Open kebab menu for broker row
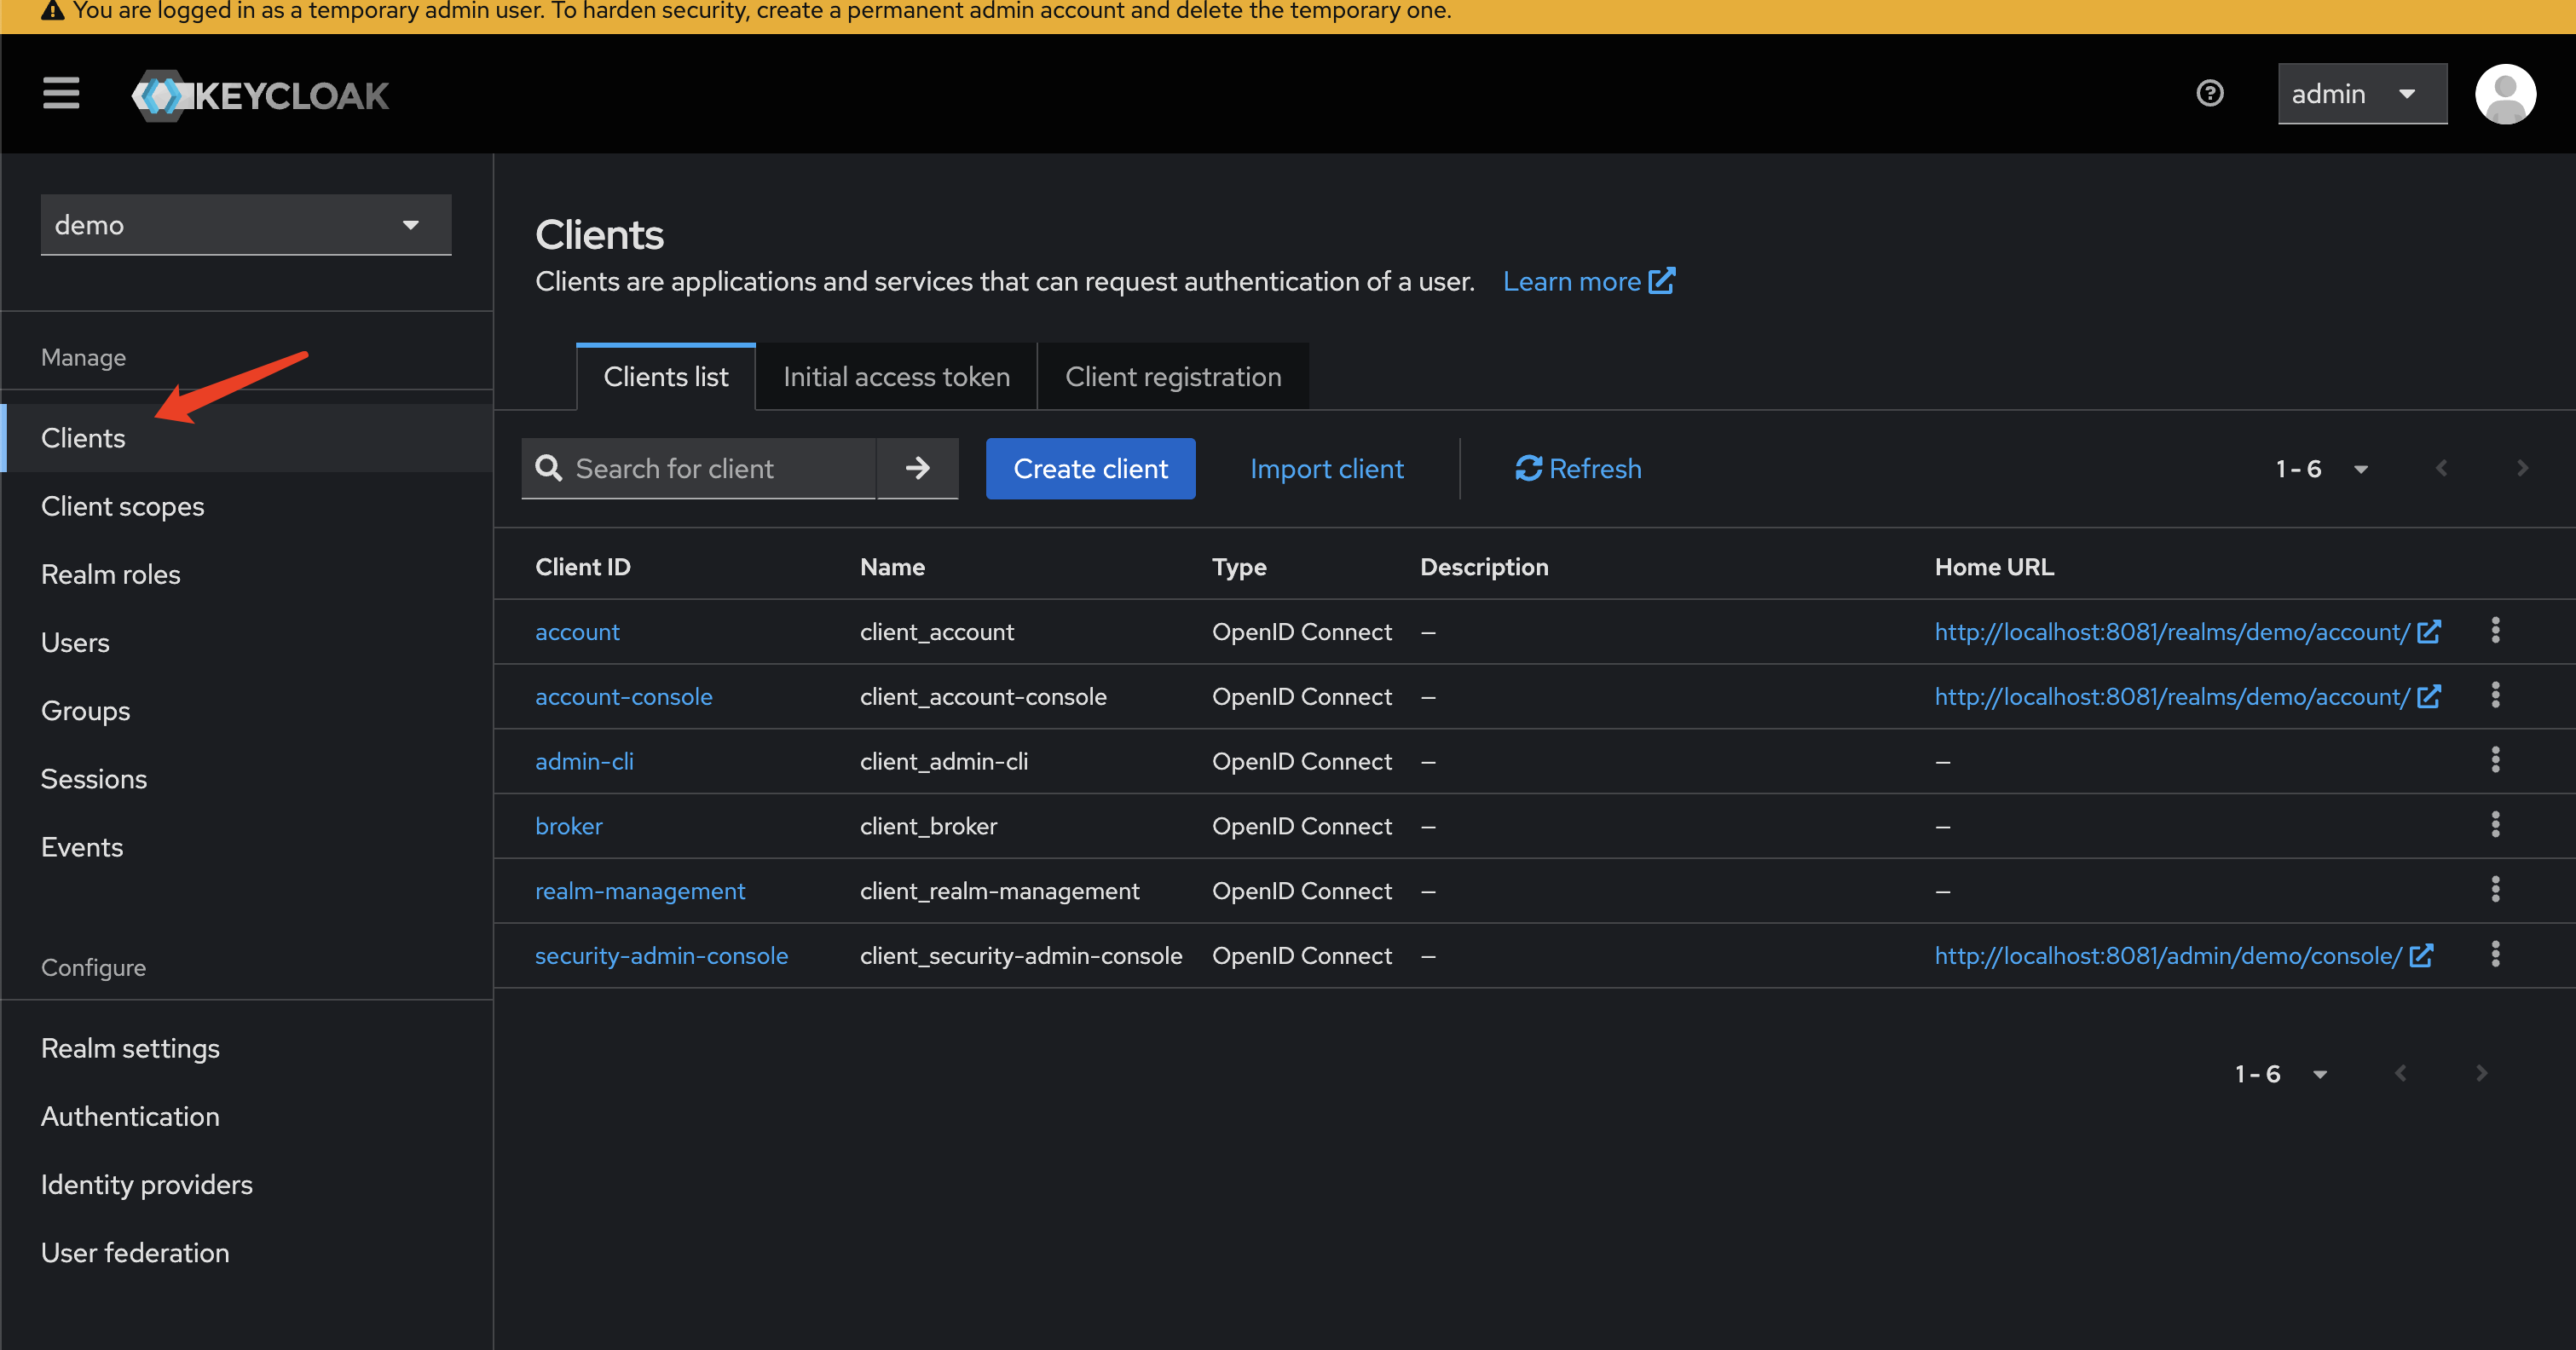The height and width of the screenshot is (1350, 2576). [2495, 826]
